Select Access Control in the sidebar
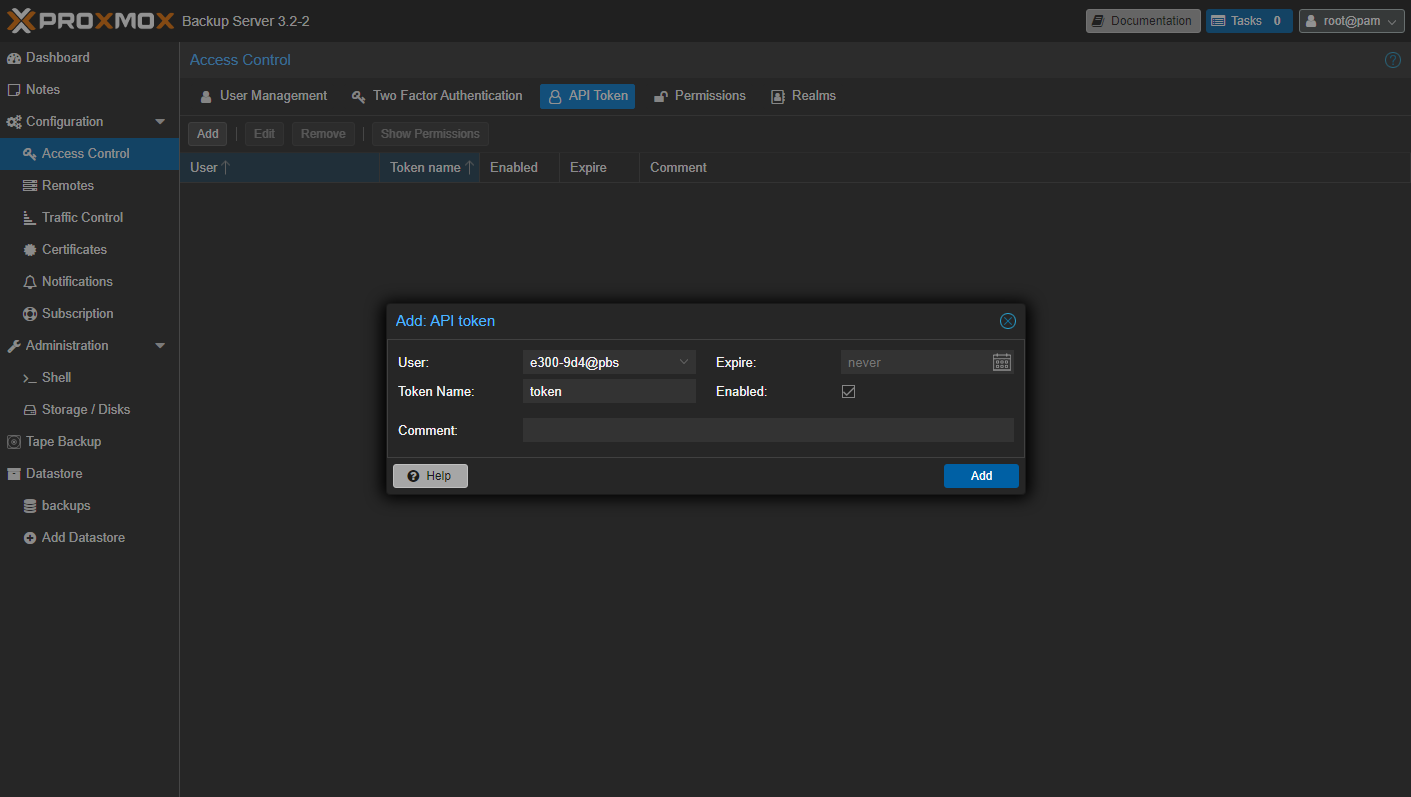Screen dimensions: 1411x797 (x=89, y=154)
